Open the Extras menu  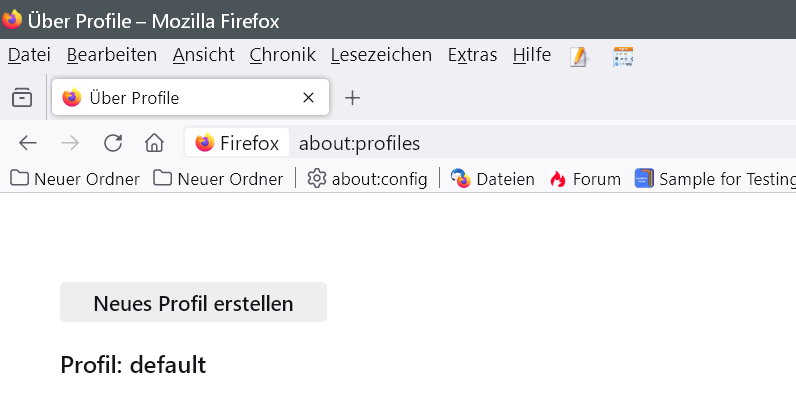point(472,55)
